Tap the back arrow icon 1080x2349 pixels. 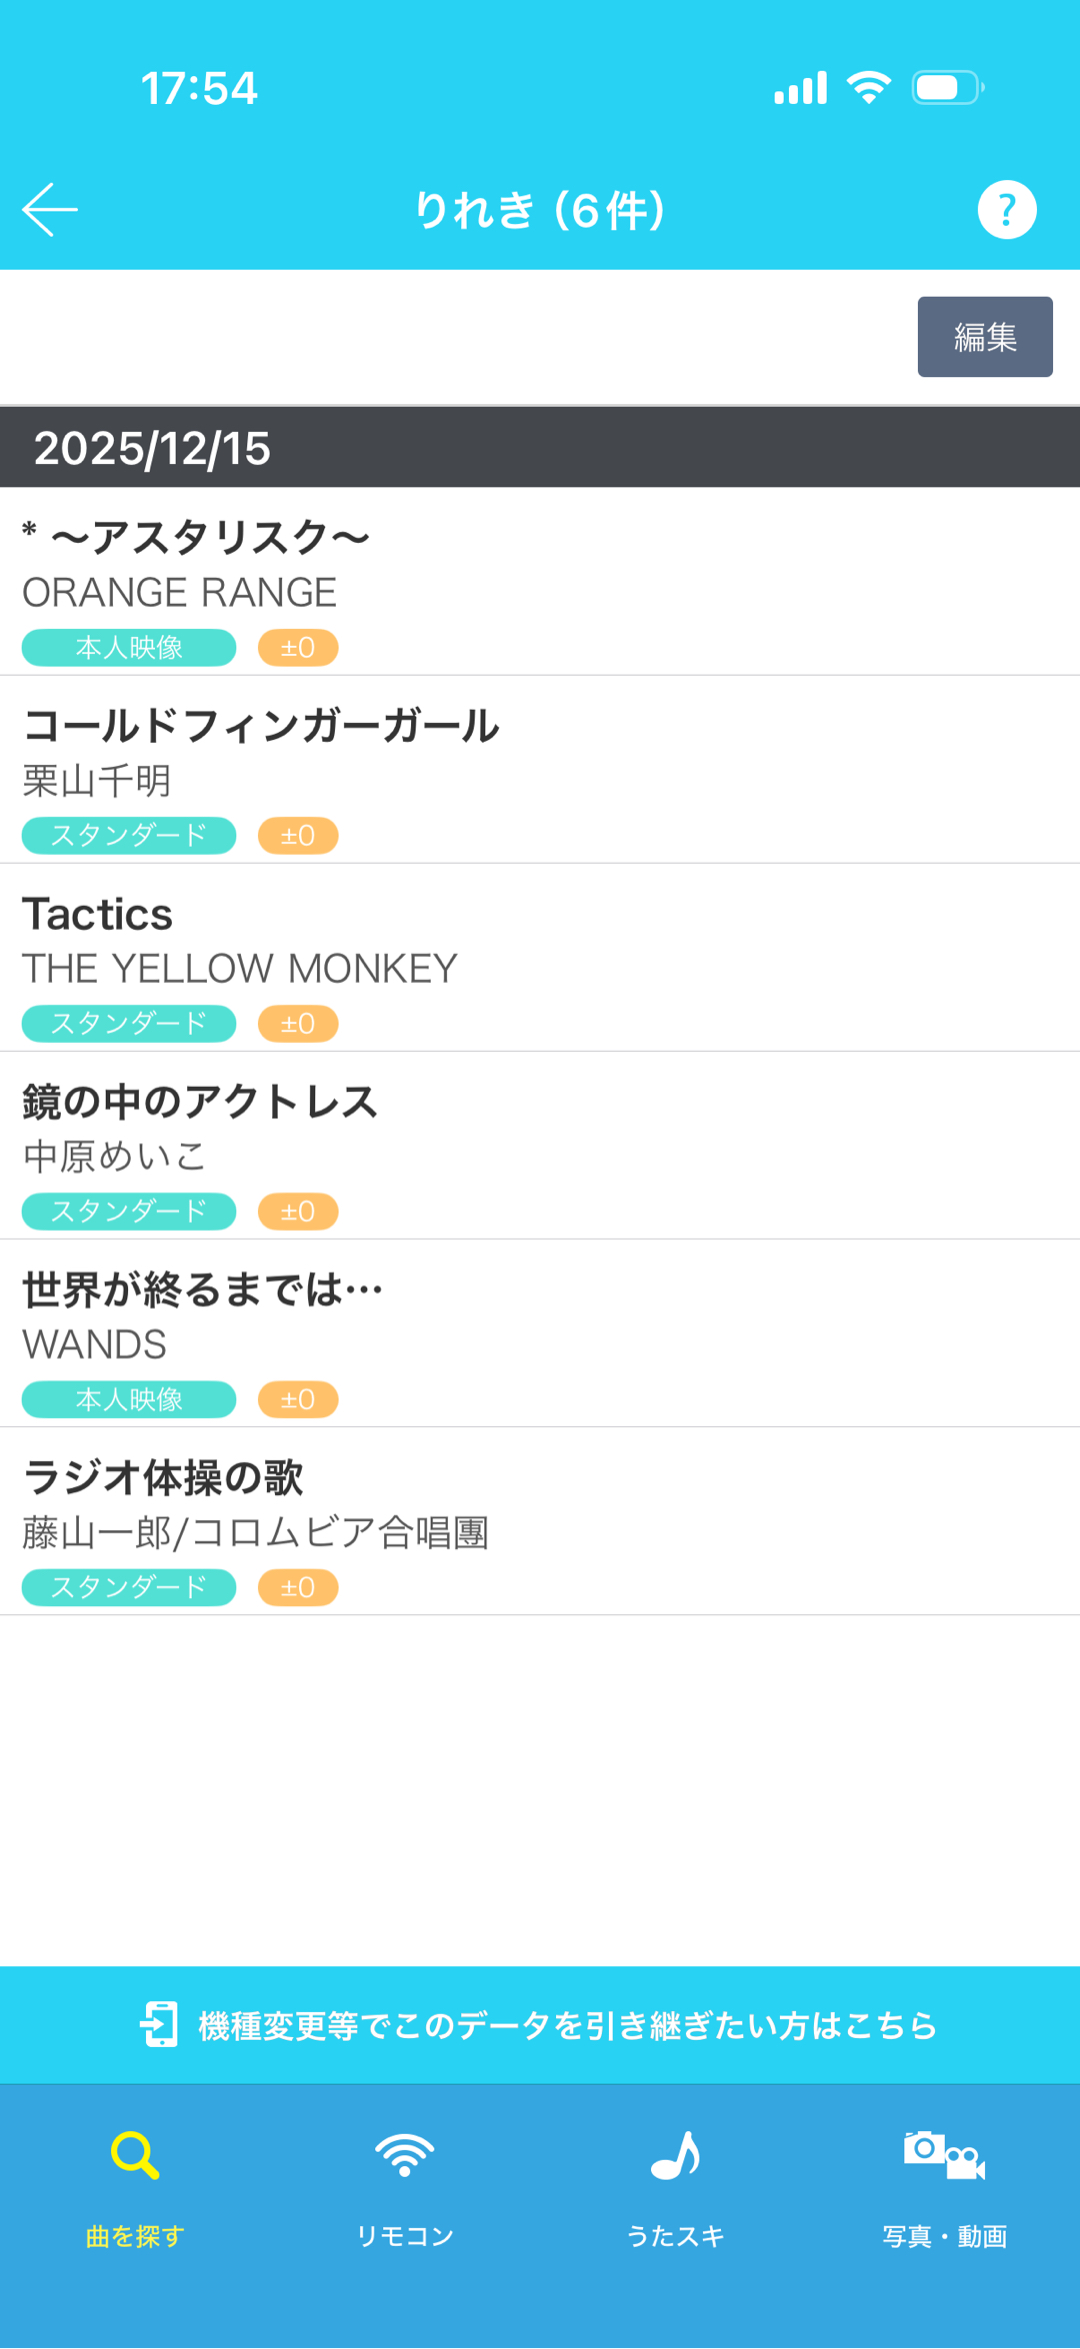[x=50, y=210]
